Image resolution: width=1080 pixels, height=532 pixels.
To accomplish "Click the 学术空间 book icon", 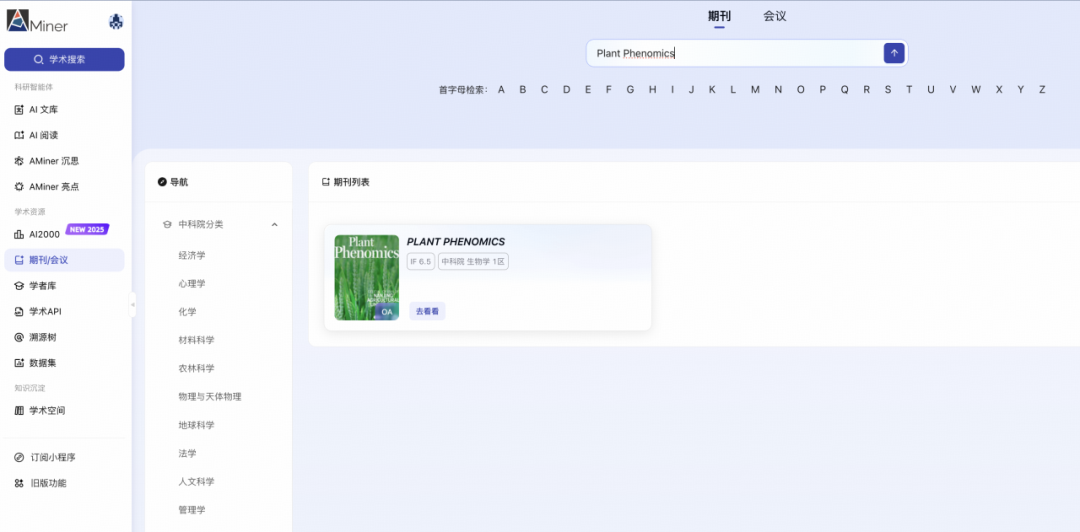I will (x=19, y=411).
